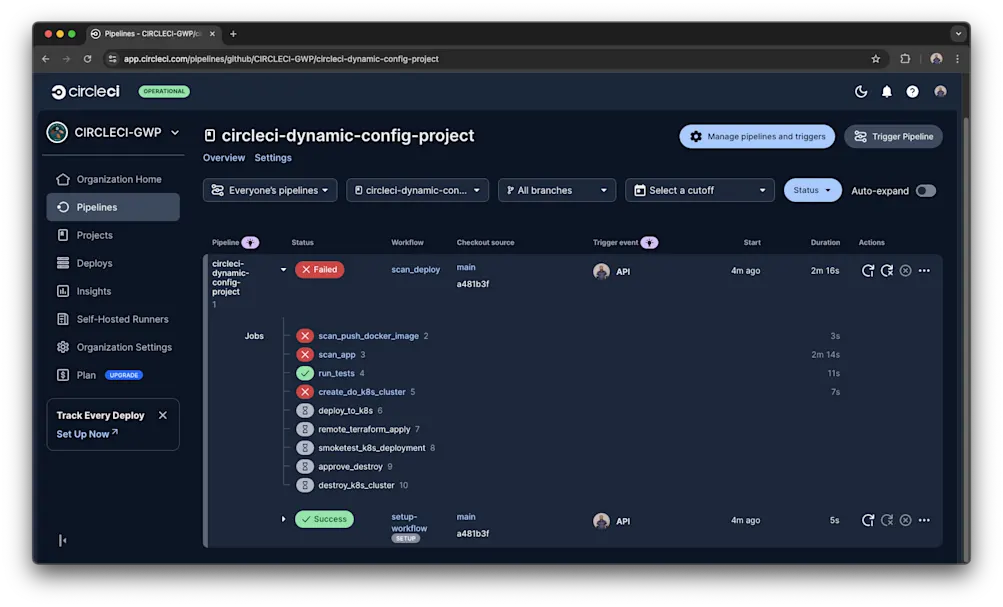Viewport: 1003px width, 607px height.
Task: Click failed icon of scan_app job
Action: pos(304,354)
